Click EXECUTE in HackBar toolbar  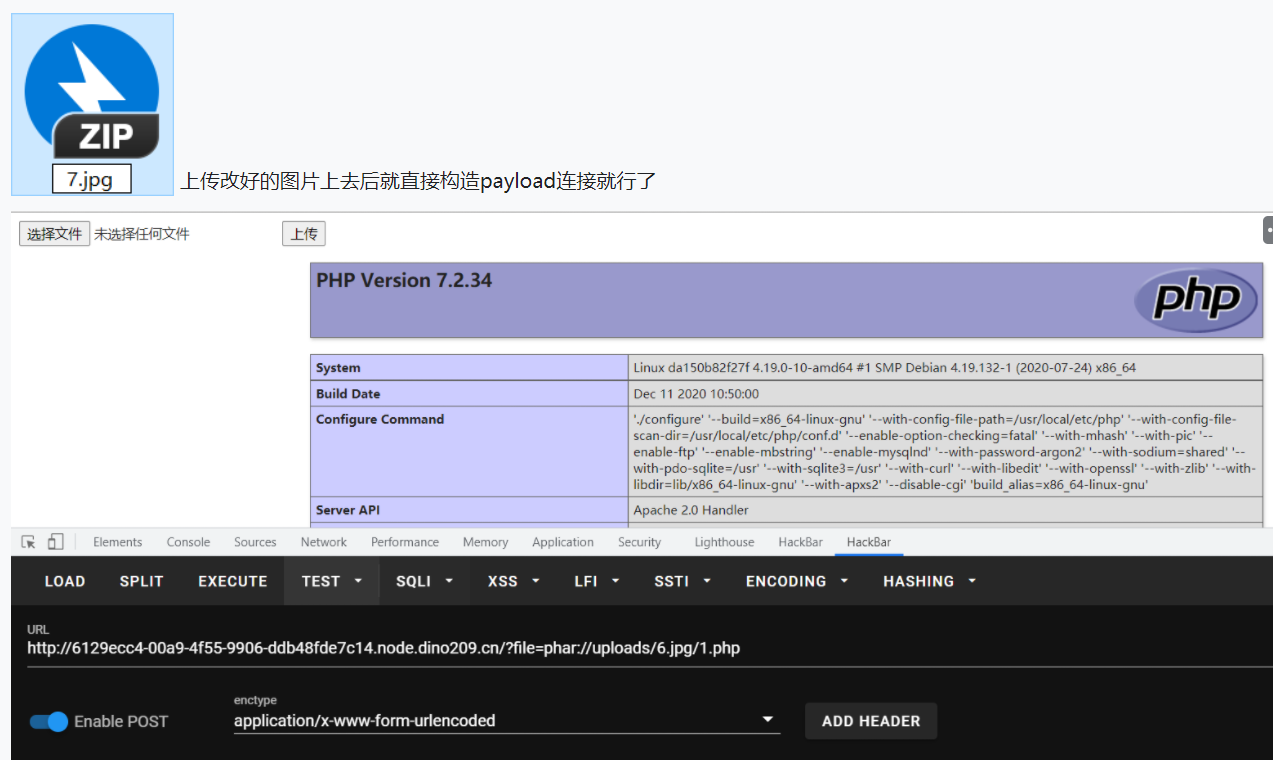coord(233,581)
